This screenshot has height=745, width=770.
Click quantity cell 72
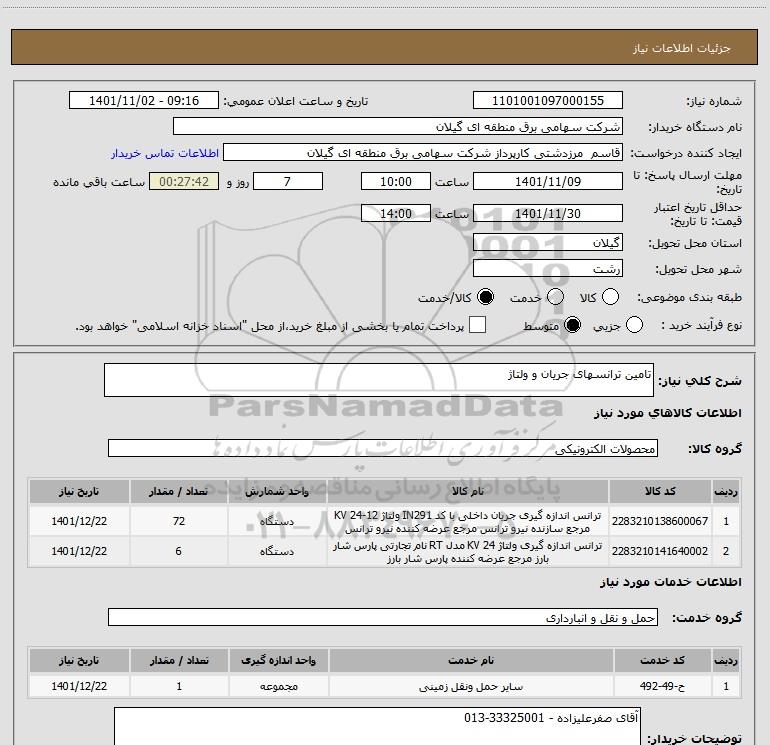(x=179, y=522)
